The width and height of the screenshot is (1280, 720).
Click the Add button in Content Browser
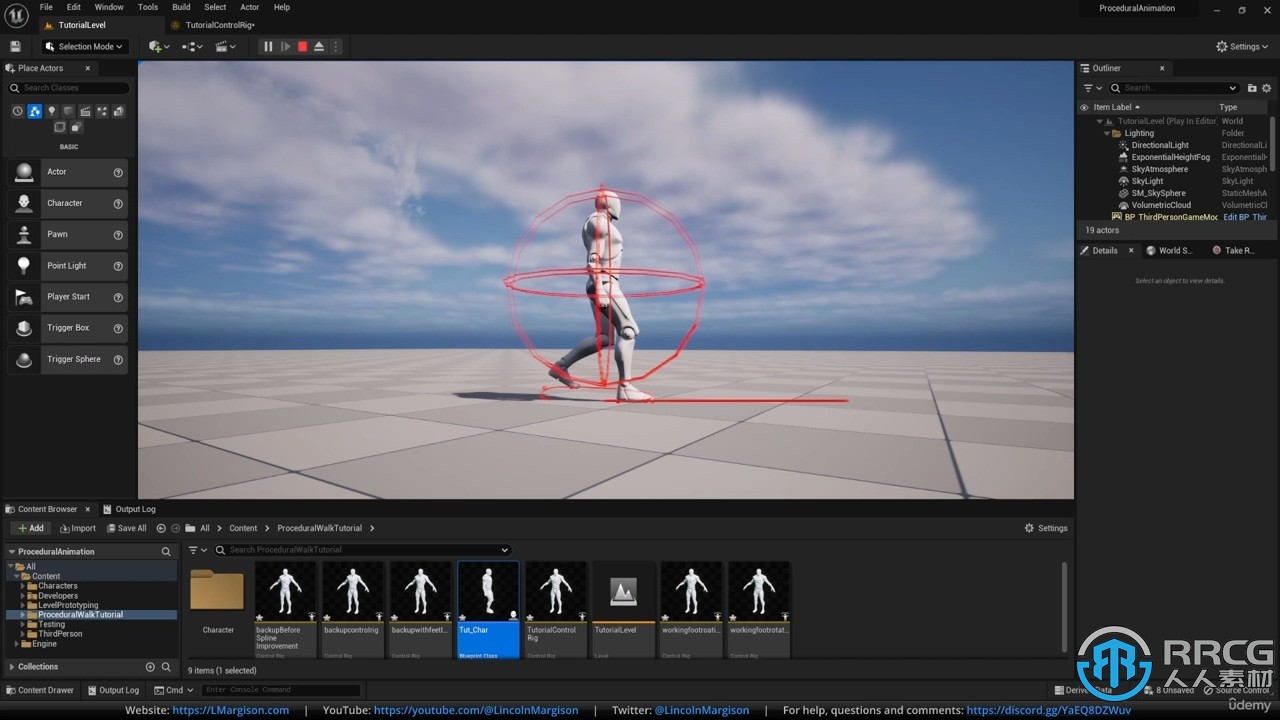(30, 528)
